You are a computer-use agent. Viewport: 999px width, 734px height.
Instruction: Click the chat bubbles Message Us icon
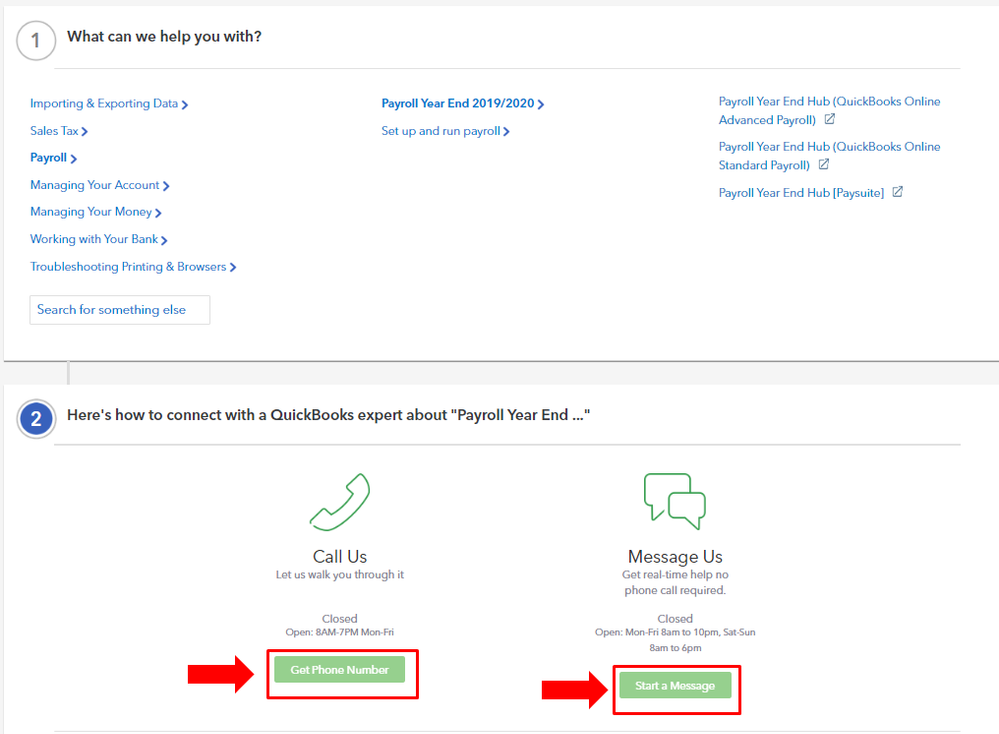(675, 501)
